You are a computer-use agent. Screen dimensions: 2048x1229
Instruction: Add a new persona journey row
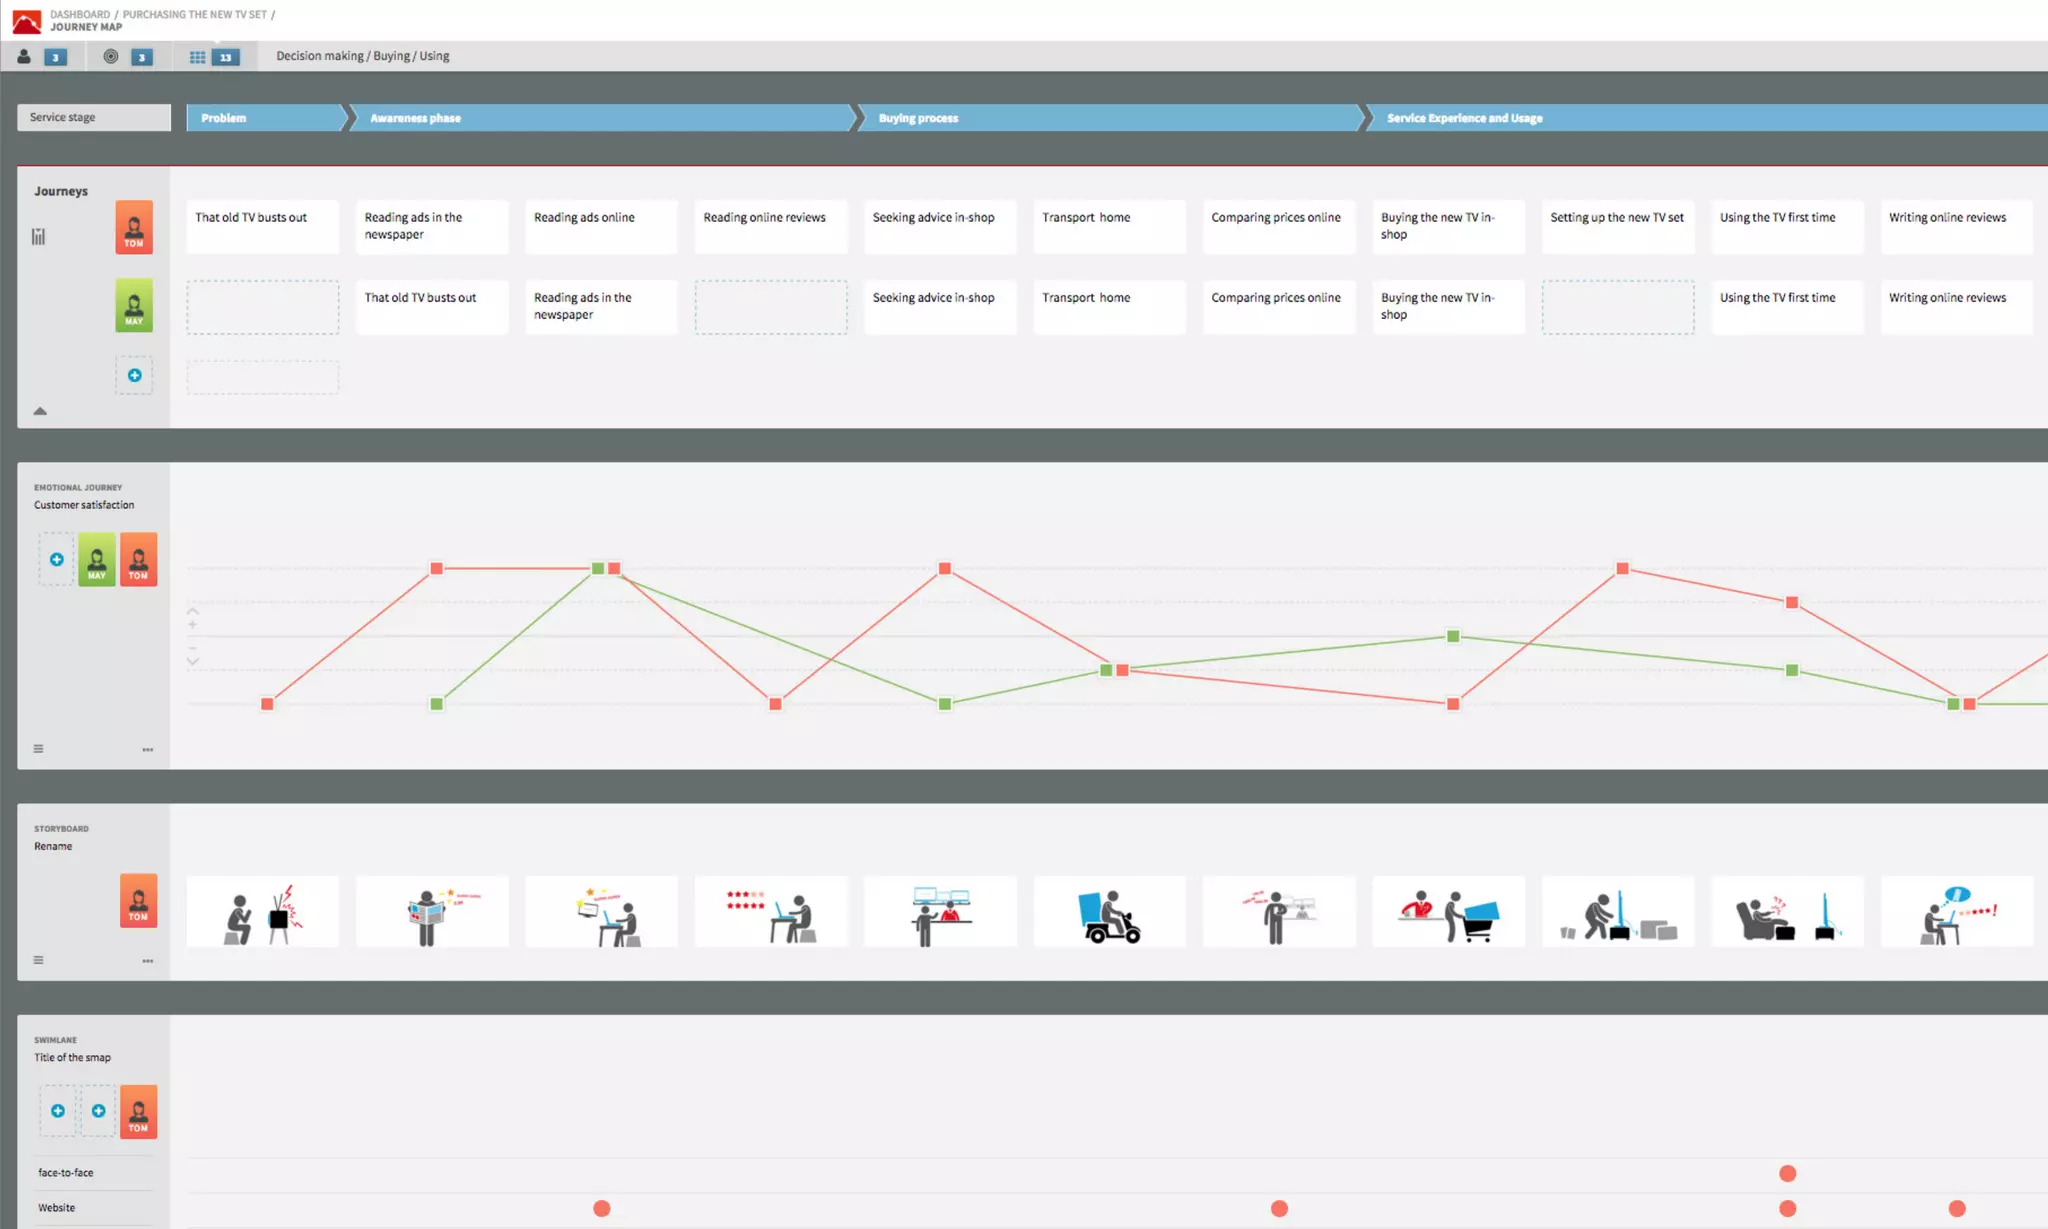(134, 375)
